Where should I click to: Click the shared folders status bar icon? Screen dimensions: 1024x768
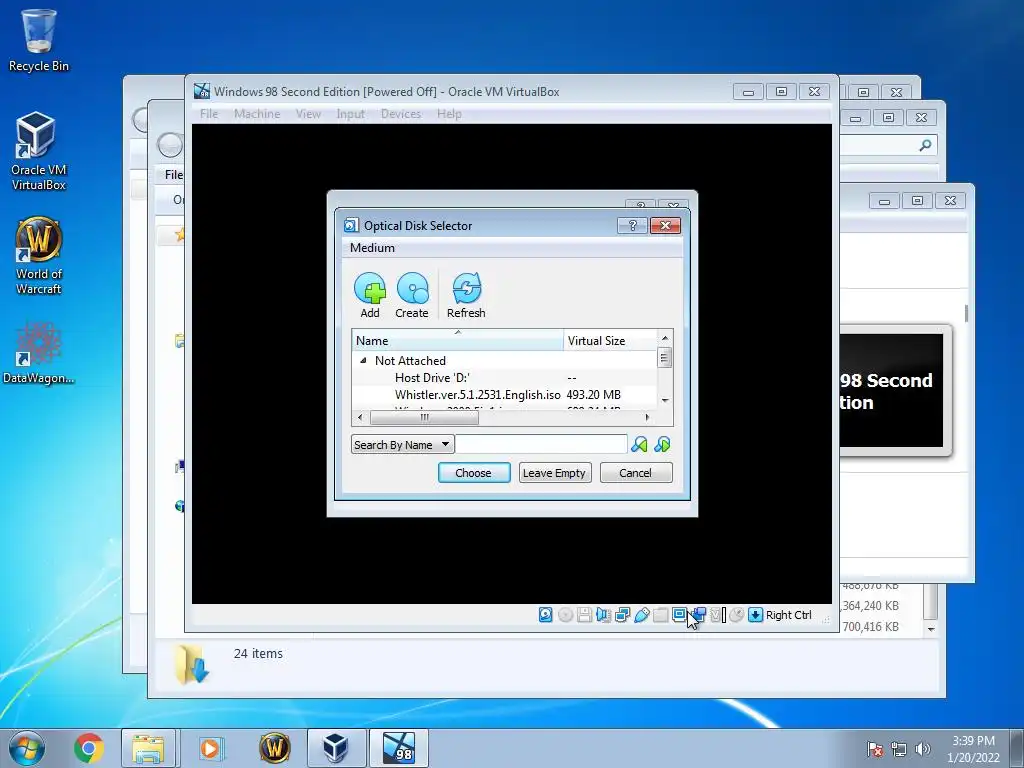coord(660,615)
